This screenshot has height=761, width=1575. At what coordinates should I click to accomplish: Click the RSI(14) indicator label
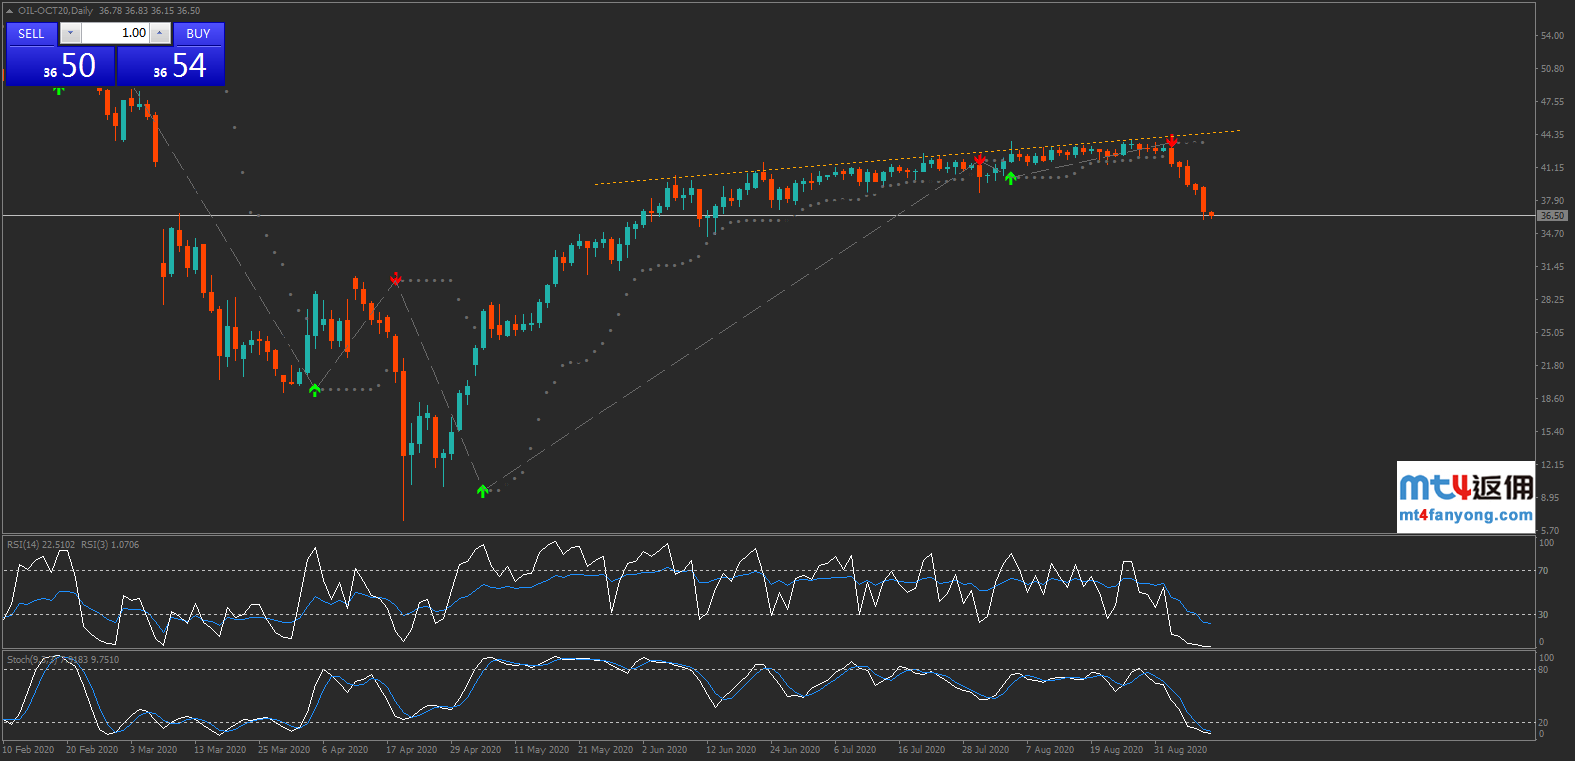tap(40, 545)
